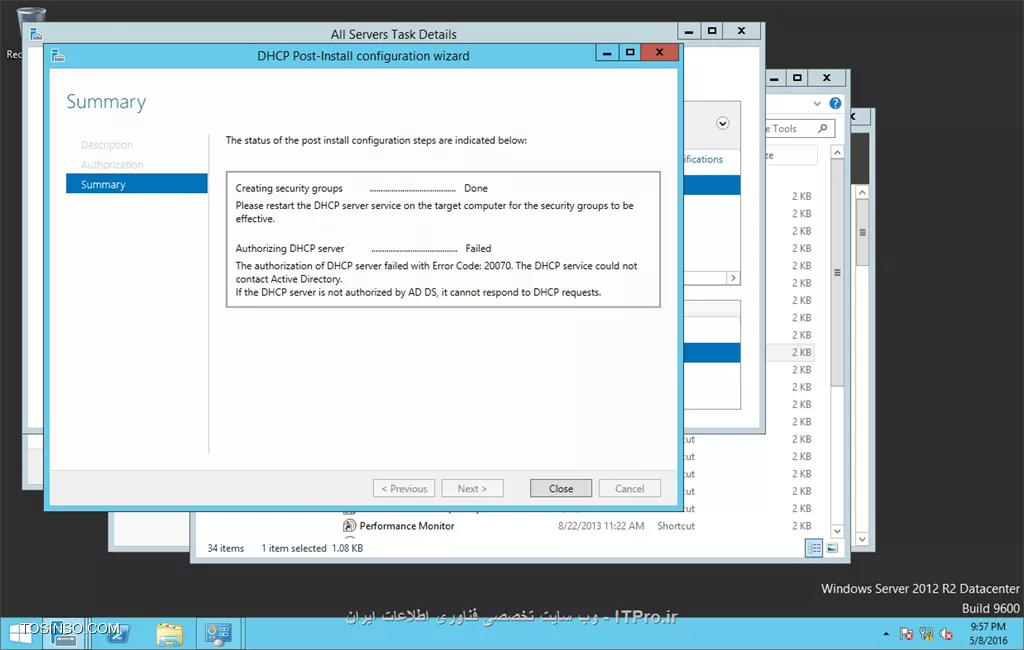Image resolution: width=1024 pixels, height=650 pixels.
Task: Click the Performance Monitor shortcut icon
Action: (x=349, y=526)
